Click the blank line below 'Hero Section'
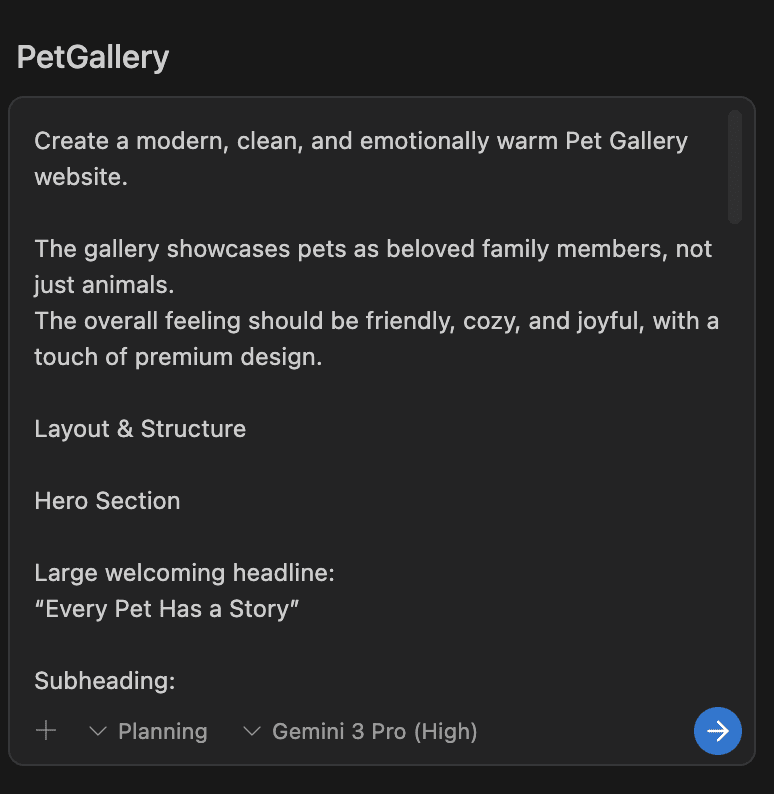This screenshot has height=794, width=774. click(x=300, y=537)
